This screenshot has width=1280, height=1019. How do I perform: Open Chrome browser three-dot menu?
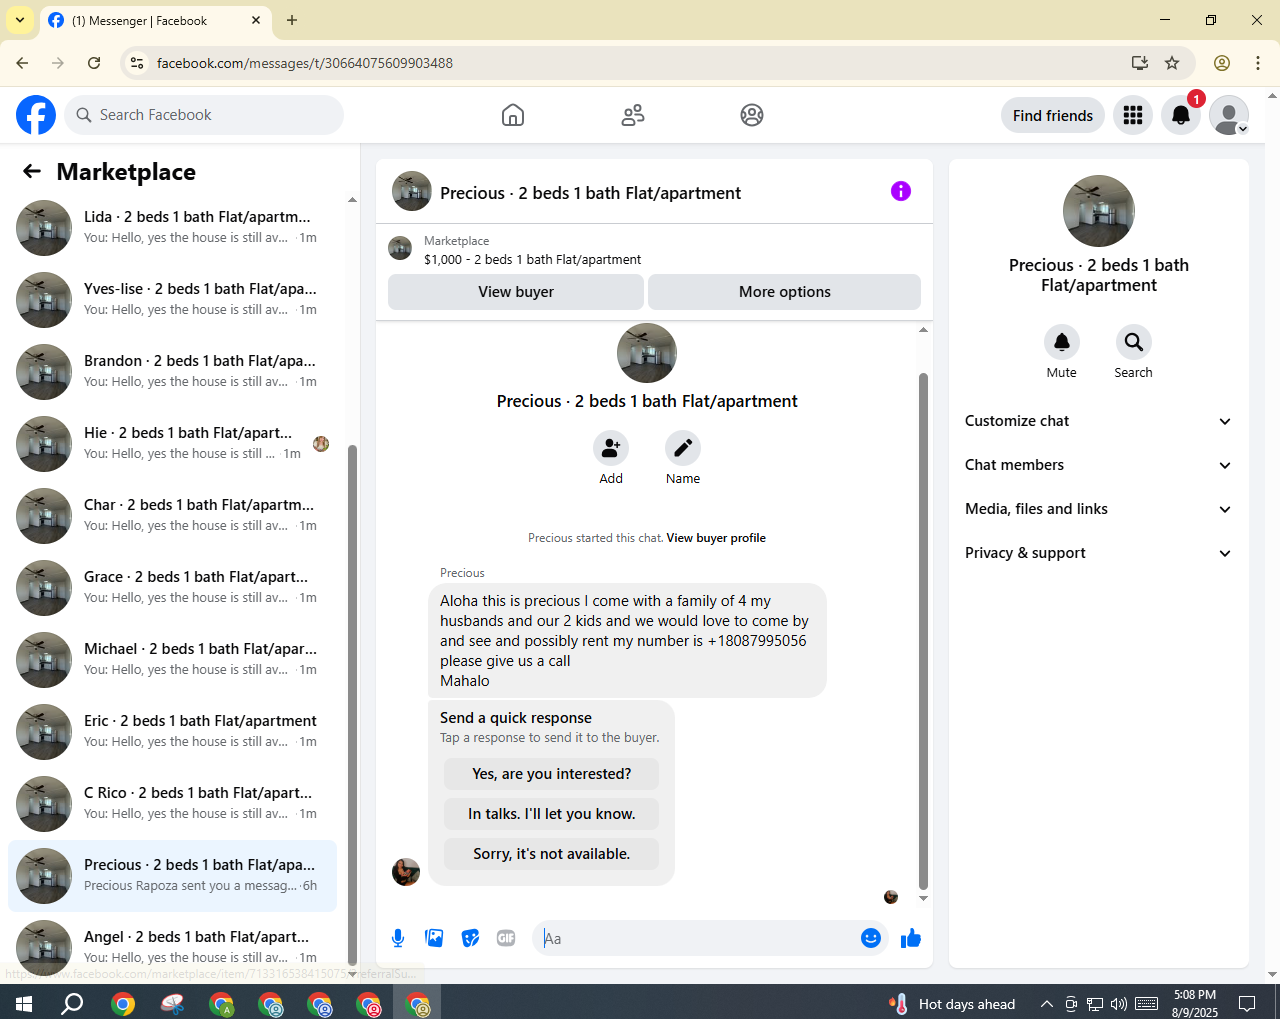1258,63
